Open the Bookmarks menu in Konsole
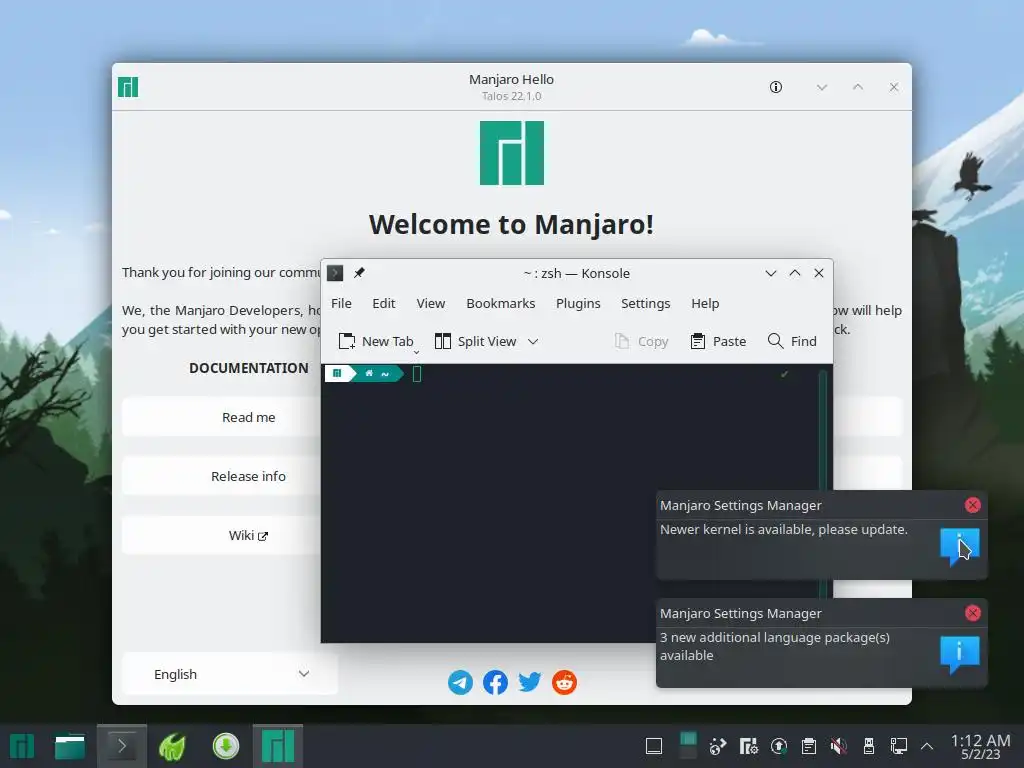 coord(500,304)
